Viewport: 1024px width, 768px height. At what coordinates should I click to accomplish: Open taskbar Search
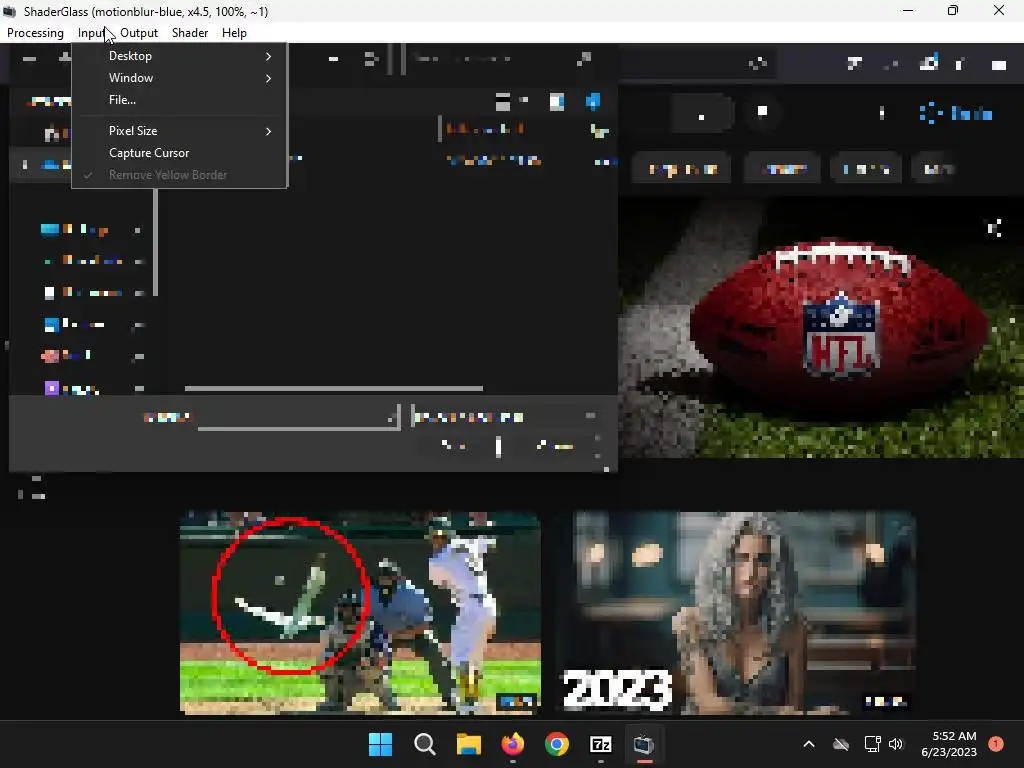click(424, 744)
